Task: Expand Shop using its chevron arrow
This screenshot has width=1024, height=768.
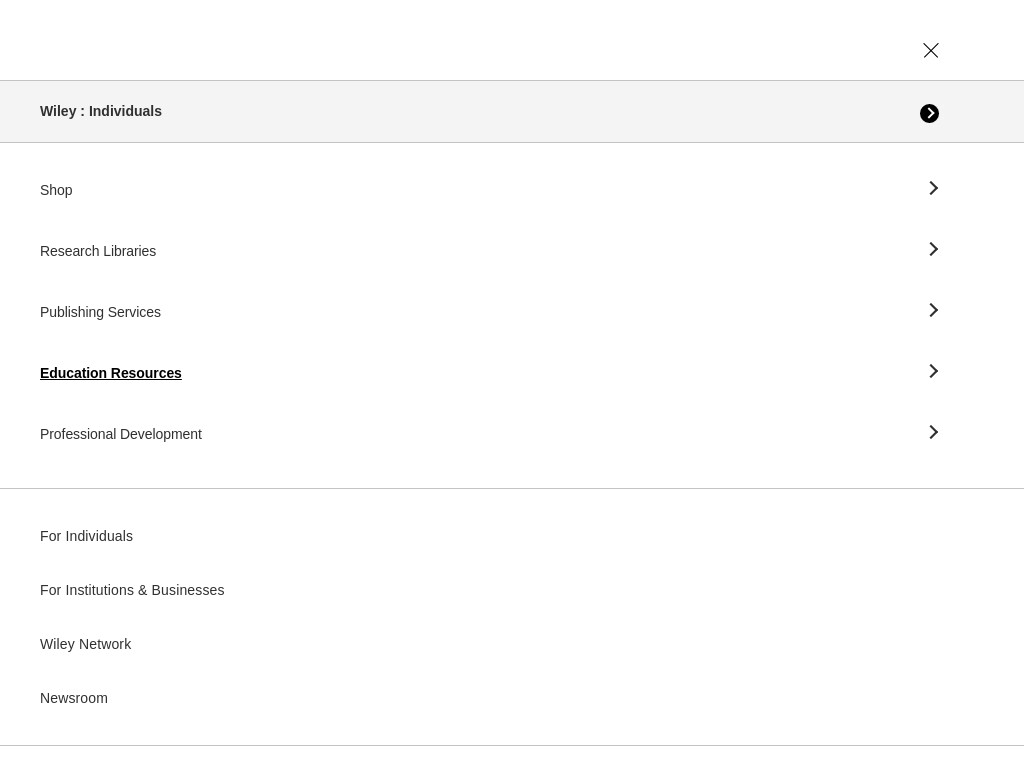Action: (x=933, y=188)
